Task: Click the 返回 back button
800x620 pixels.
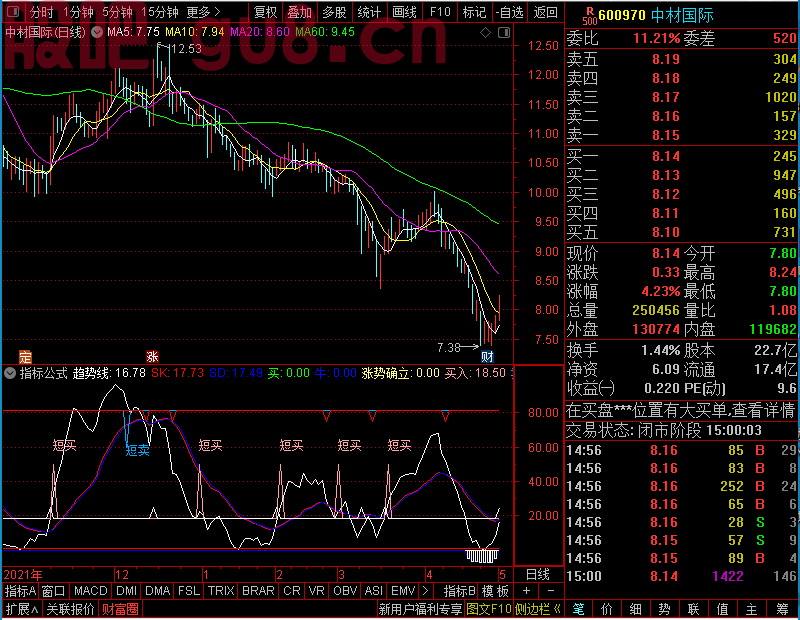Action: point(545,12)
